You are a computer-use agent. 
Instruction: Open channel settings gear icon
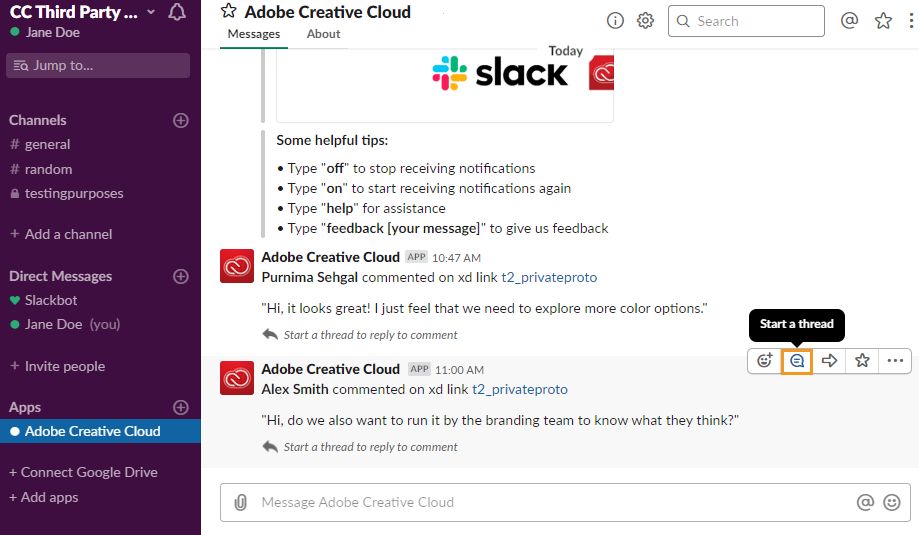(646, 21)
